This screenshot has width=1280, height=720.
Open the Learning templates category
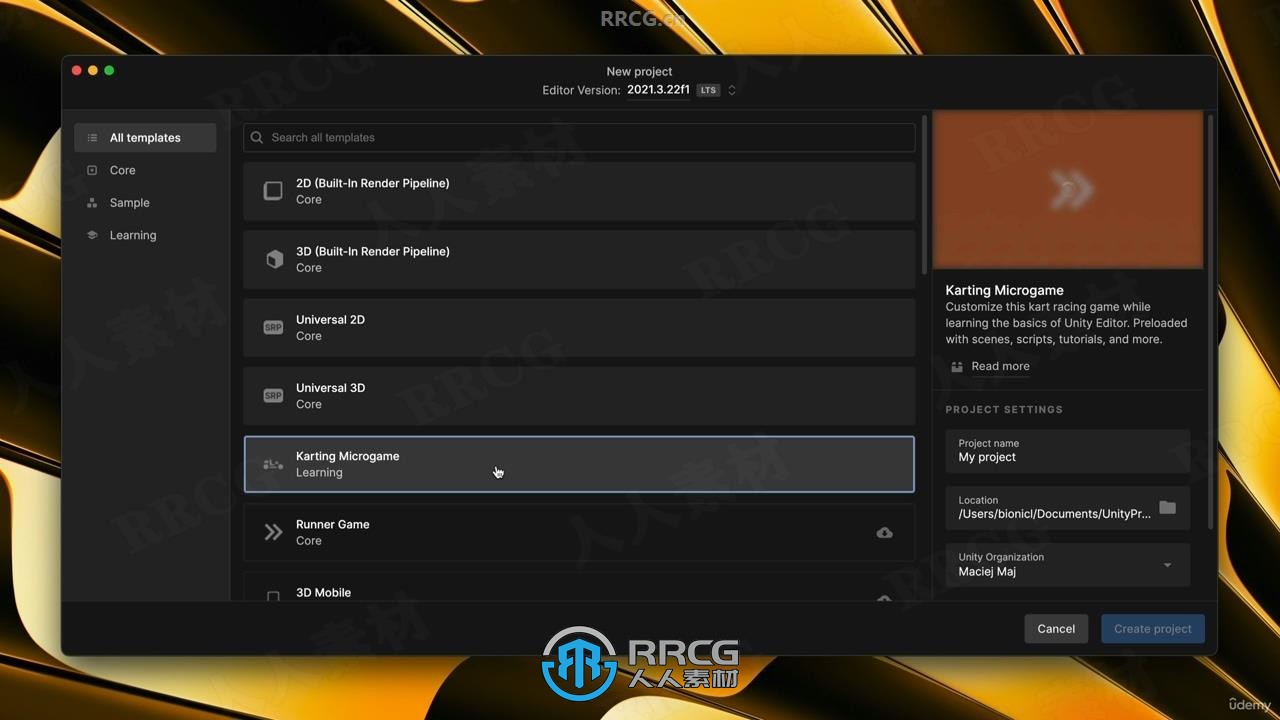pos(133,235)
